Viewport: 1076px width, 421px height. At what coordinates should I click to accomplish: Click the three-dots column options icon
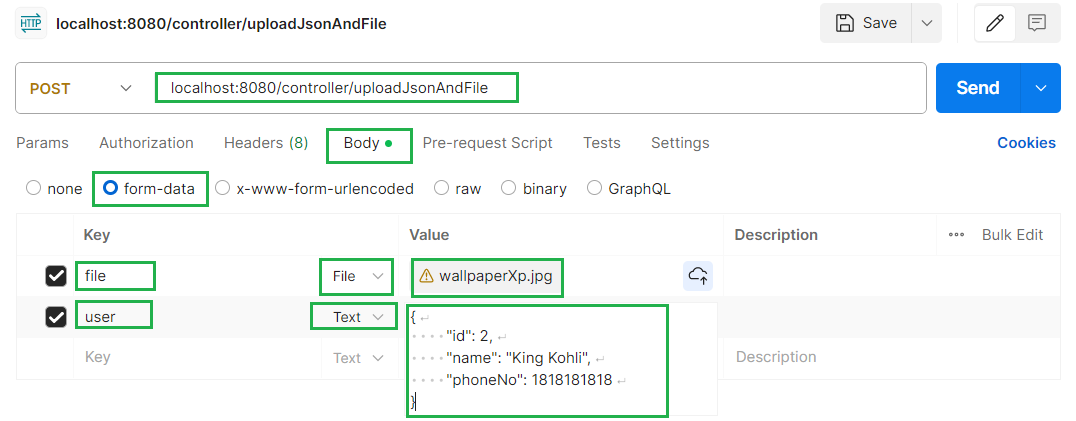(x=956, y=235)
